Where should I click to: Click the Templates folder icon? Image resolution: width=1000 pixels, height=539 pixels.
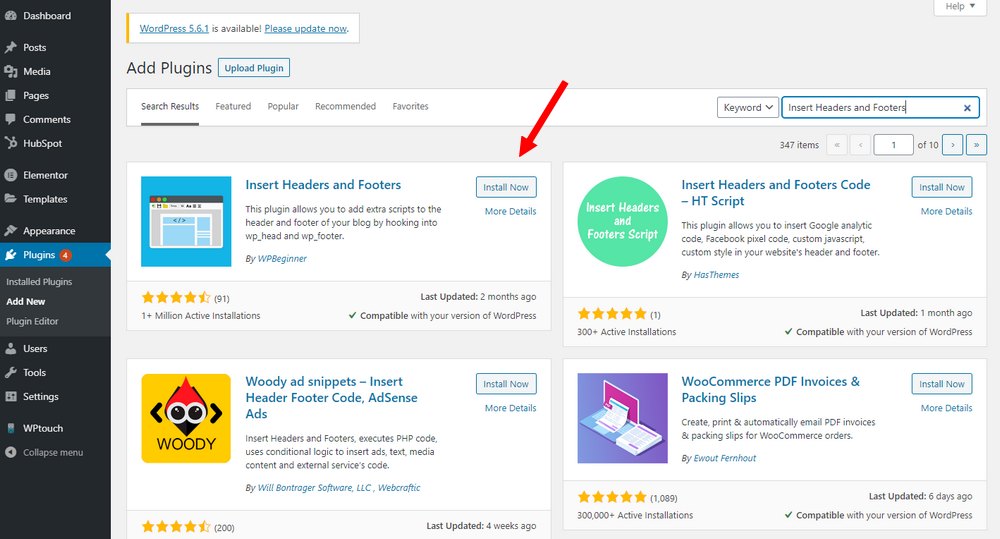[x=11, y=199]
